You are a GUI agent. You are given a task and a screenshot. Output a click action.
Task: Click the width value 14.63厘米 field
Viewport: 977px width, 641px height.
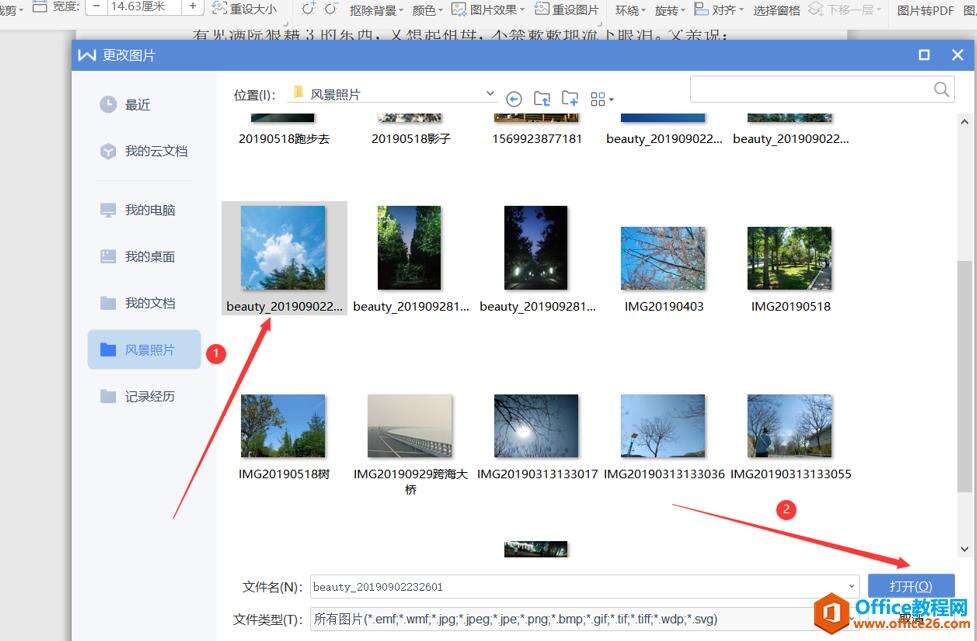144,6
